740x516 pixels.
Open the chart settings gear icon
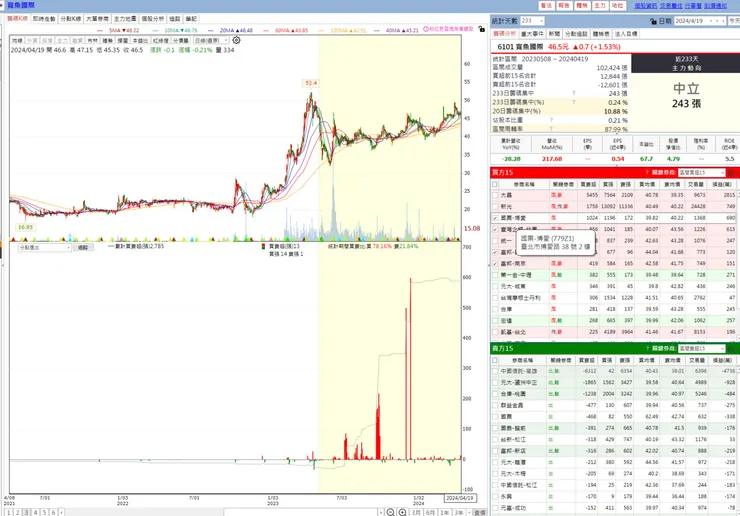[x=236, y=40]
